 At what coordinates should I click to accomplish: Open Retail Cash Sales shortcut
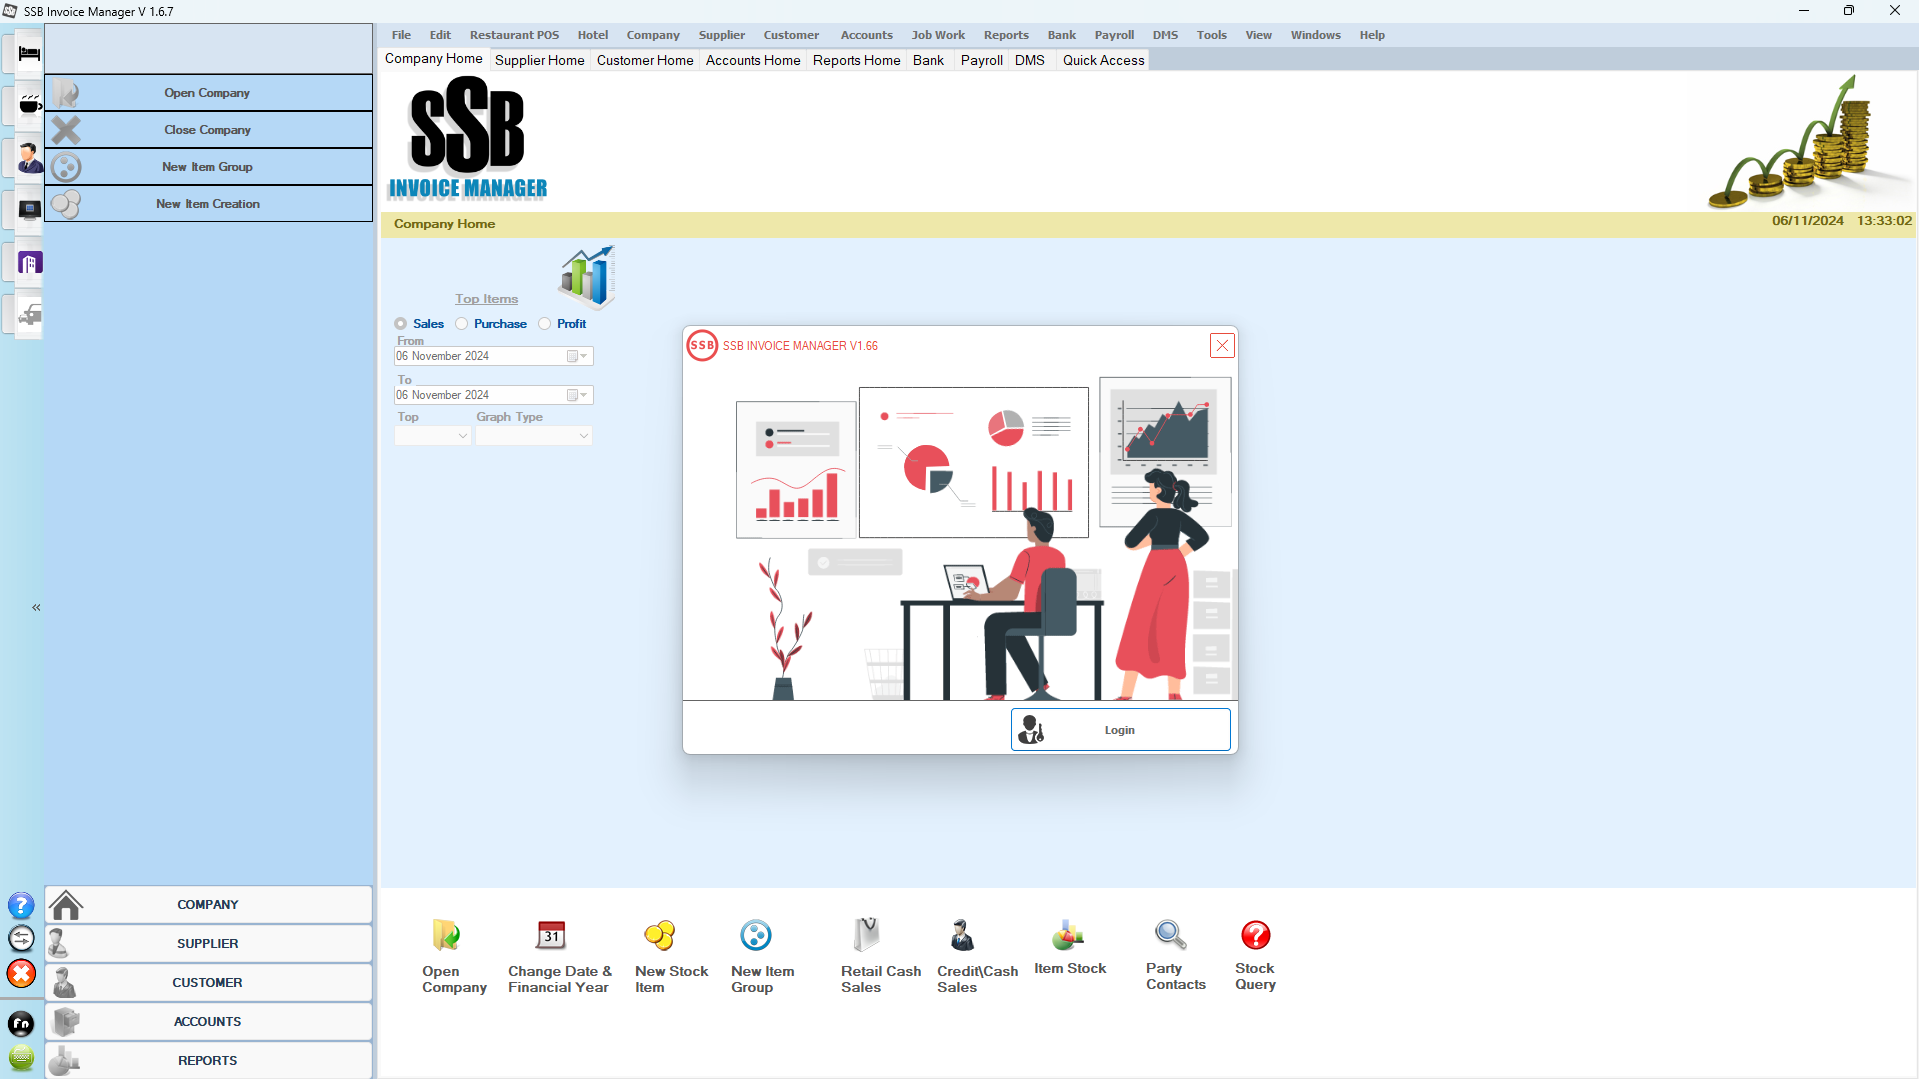[866, 935]
